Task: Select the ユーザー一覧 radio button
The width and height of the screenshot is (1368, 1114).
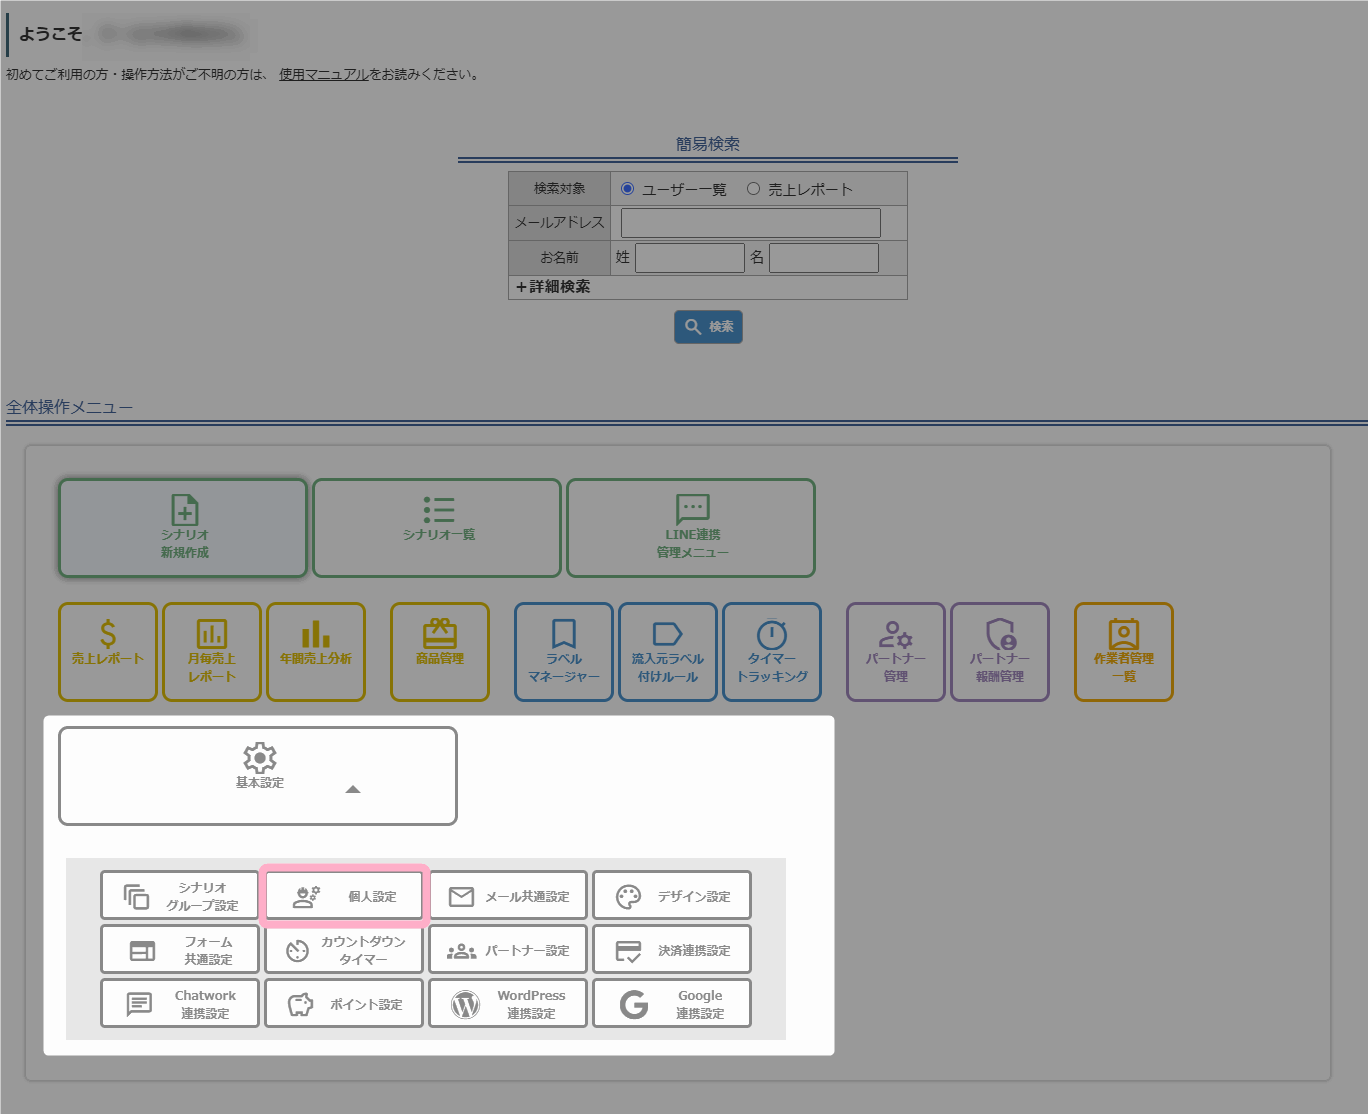Action: coord(626,188)
